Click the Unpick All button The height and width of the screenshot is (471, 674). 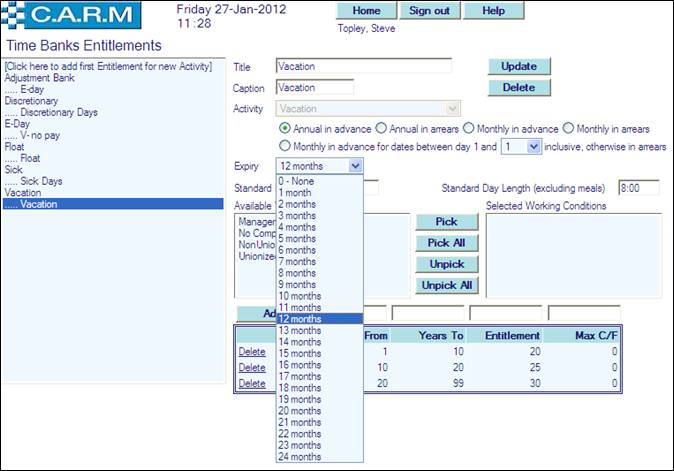(x=446, y=285)
